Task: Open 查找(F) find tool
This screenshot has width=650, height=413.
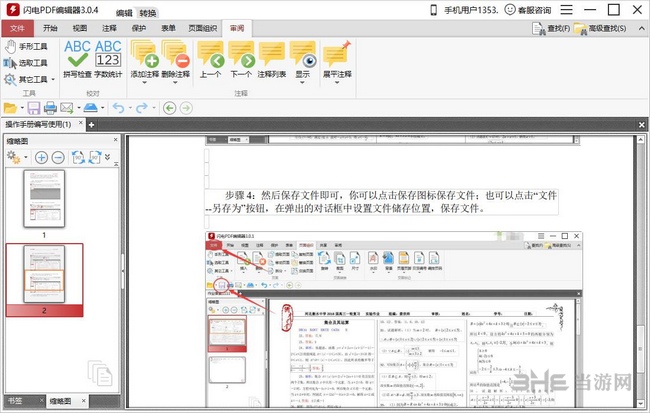Action: point(551,29)
